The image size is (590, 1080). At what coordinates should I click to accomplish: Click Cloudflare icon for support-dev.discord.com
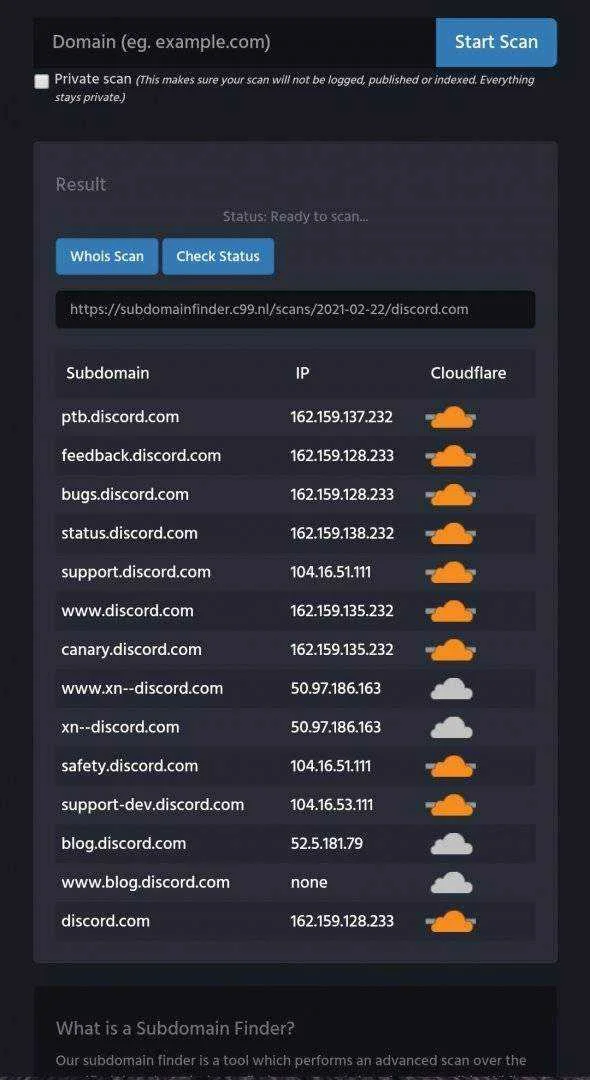(452, 804)
